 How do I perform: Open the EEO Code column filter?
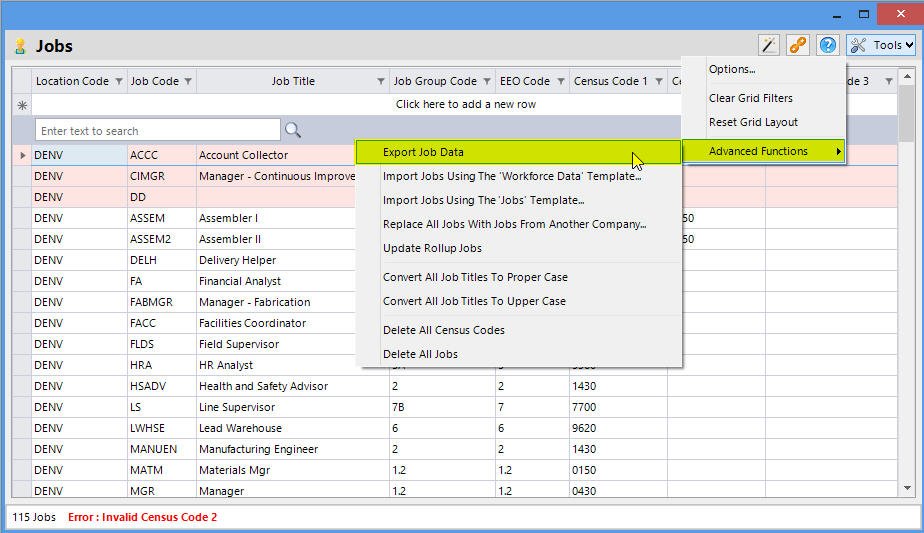tap(560, 81)
